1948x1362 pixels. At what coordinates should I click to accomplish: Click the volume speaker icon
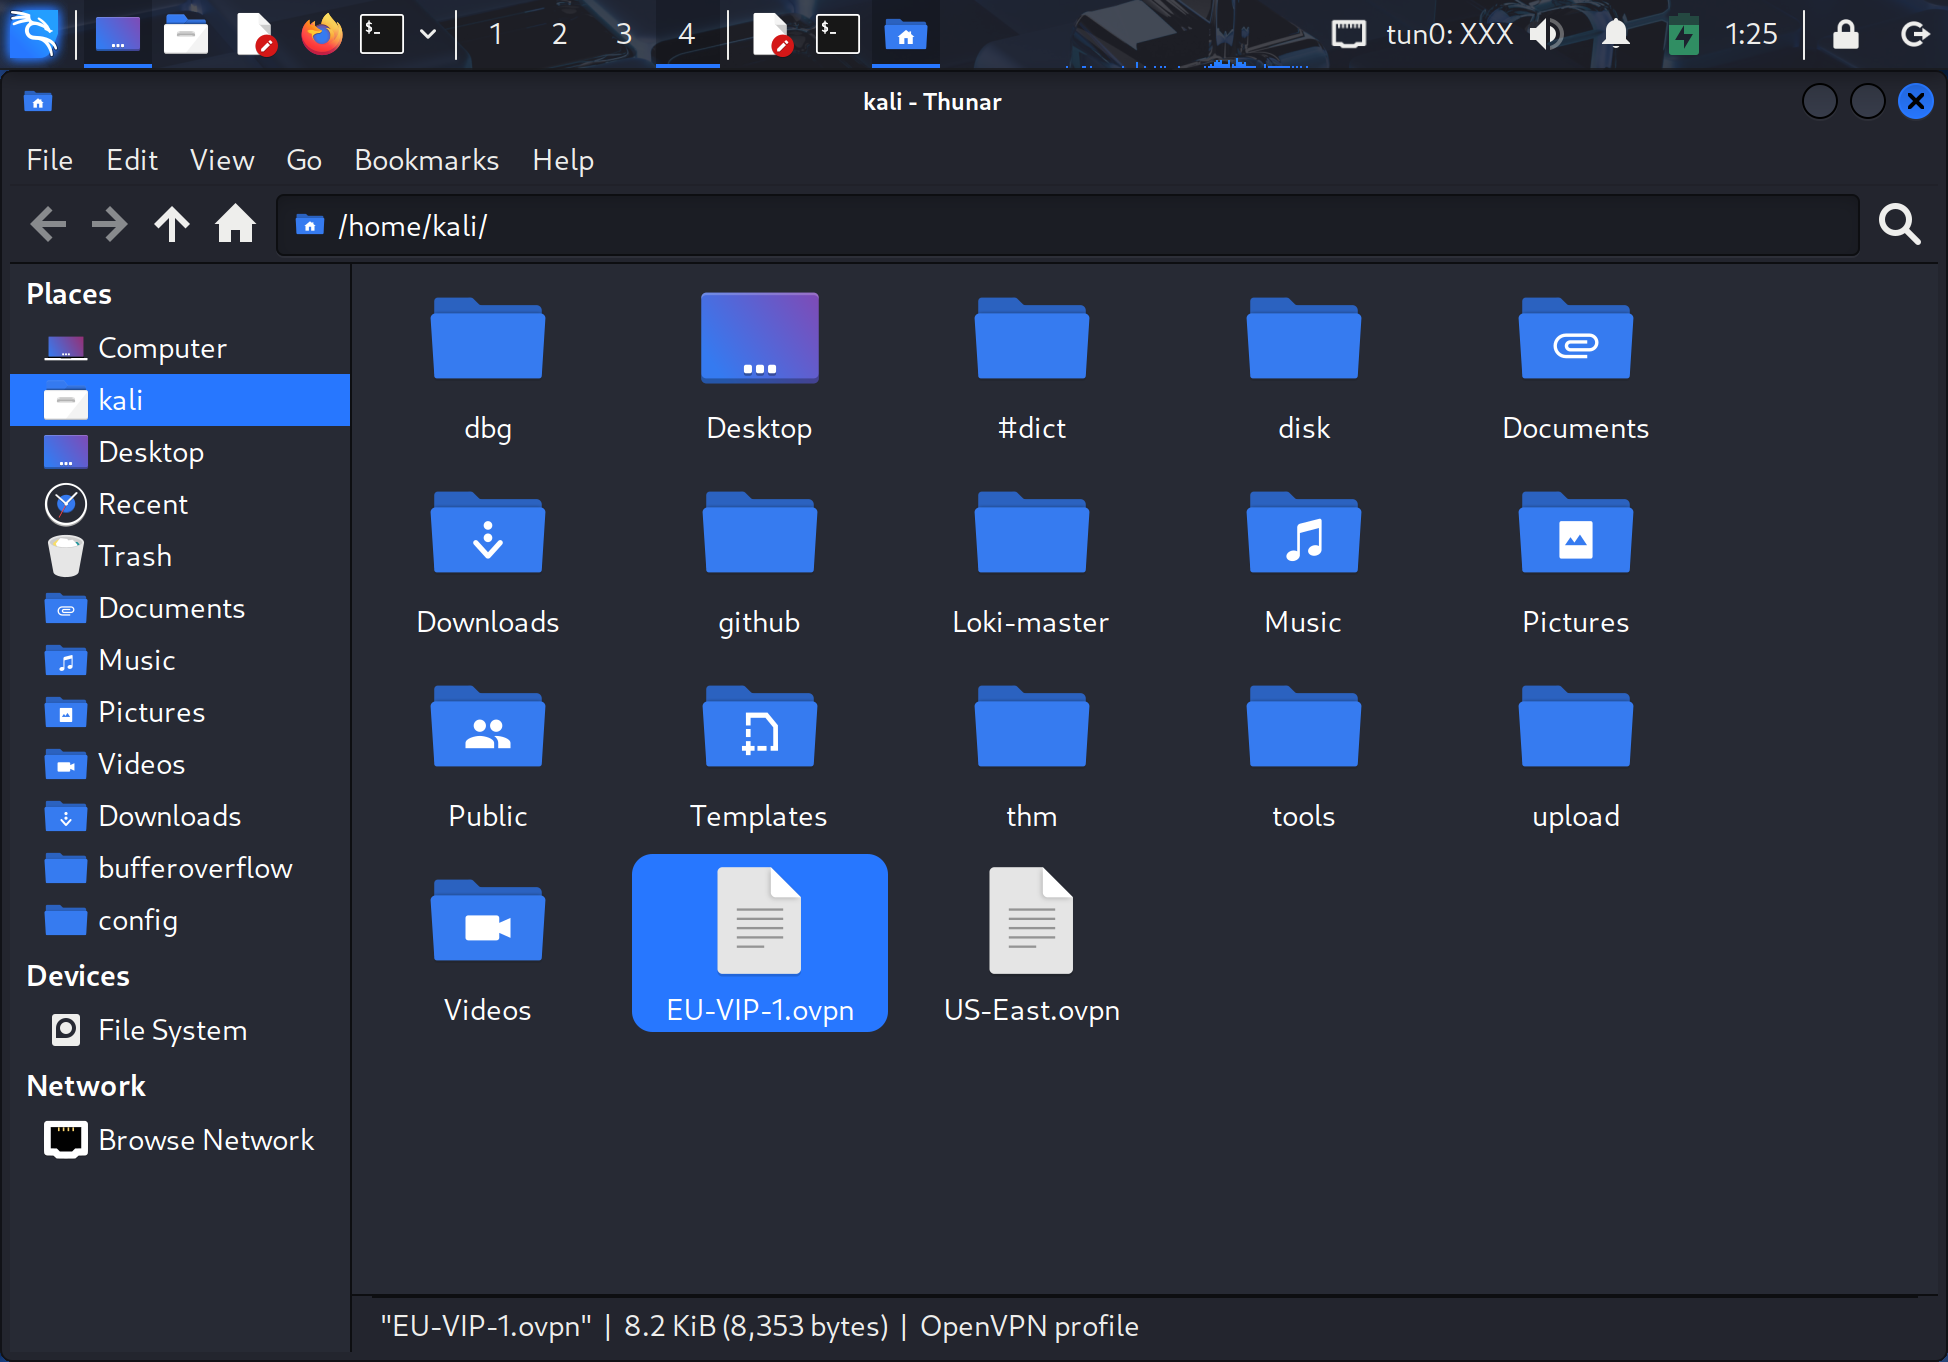(1546, 35)
